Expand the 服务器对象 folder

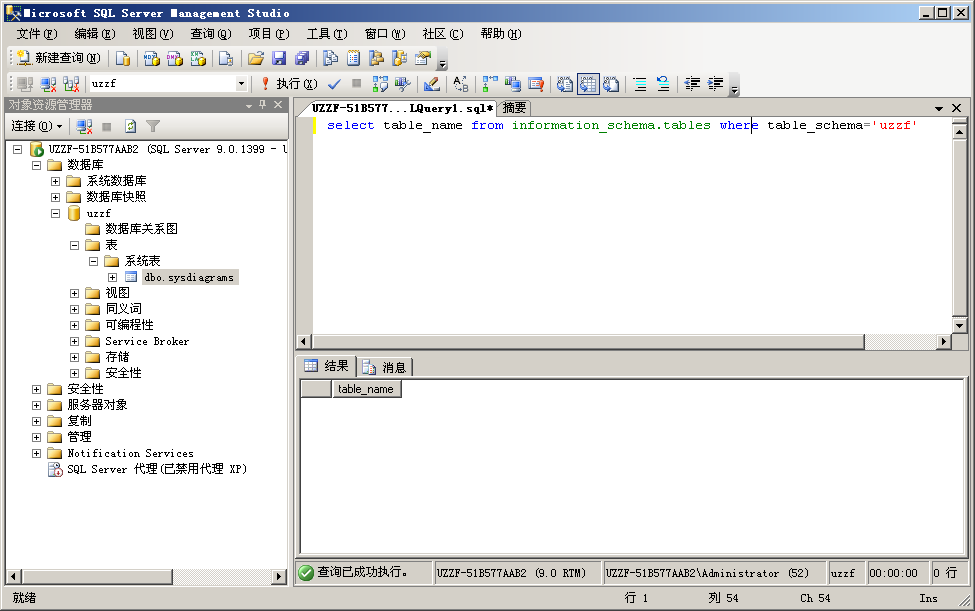(37, 406)
